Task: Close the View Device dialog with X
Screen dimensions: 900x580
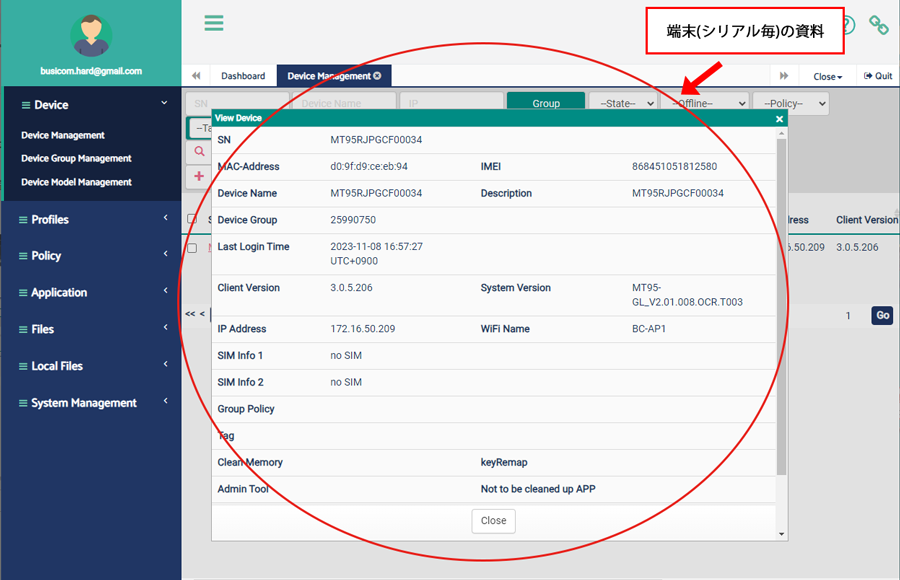Action: coord(779,119)
